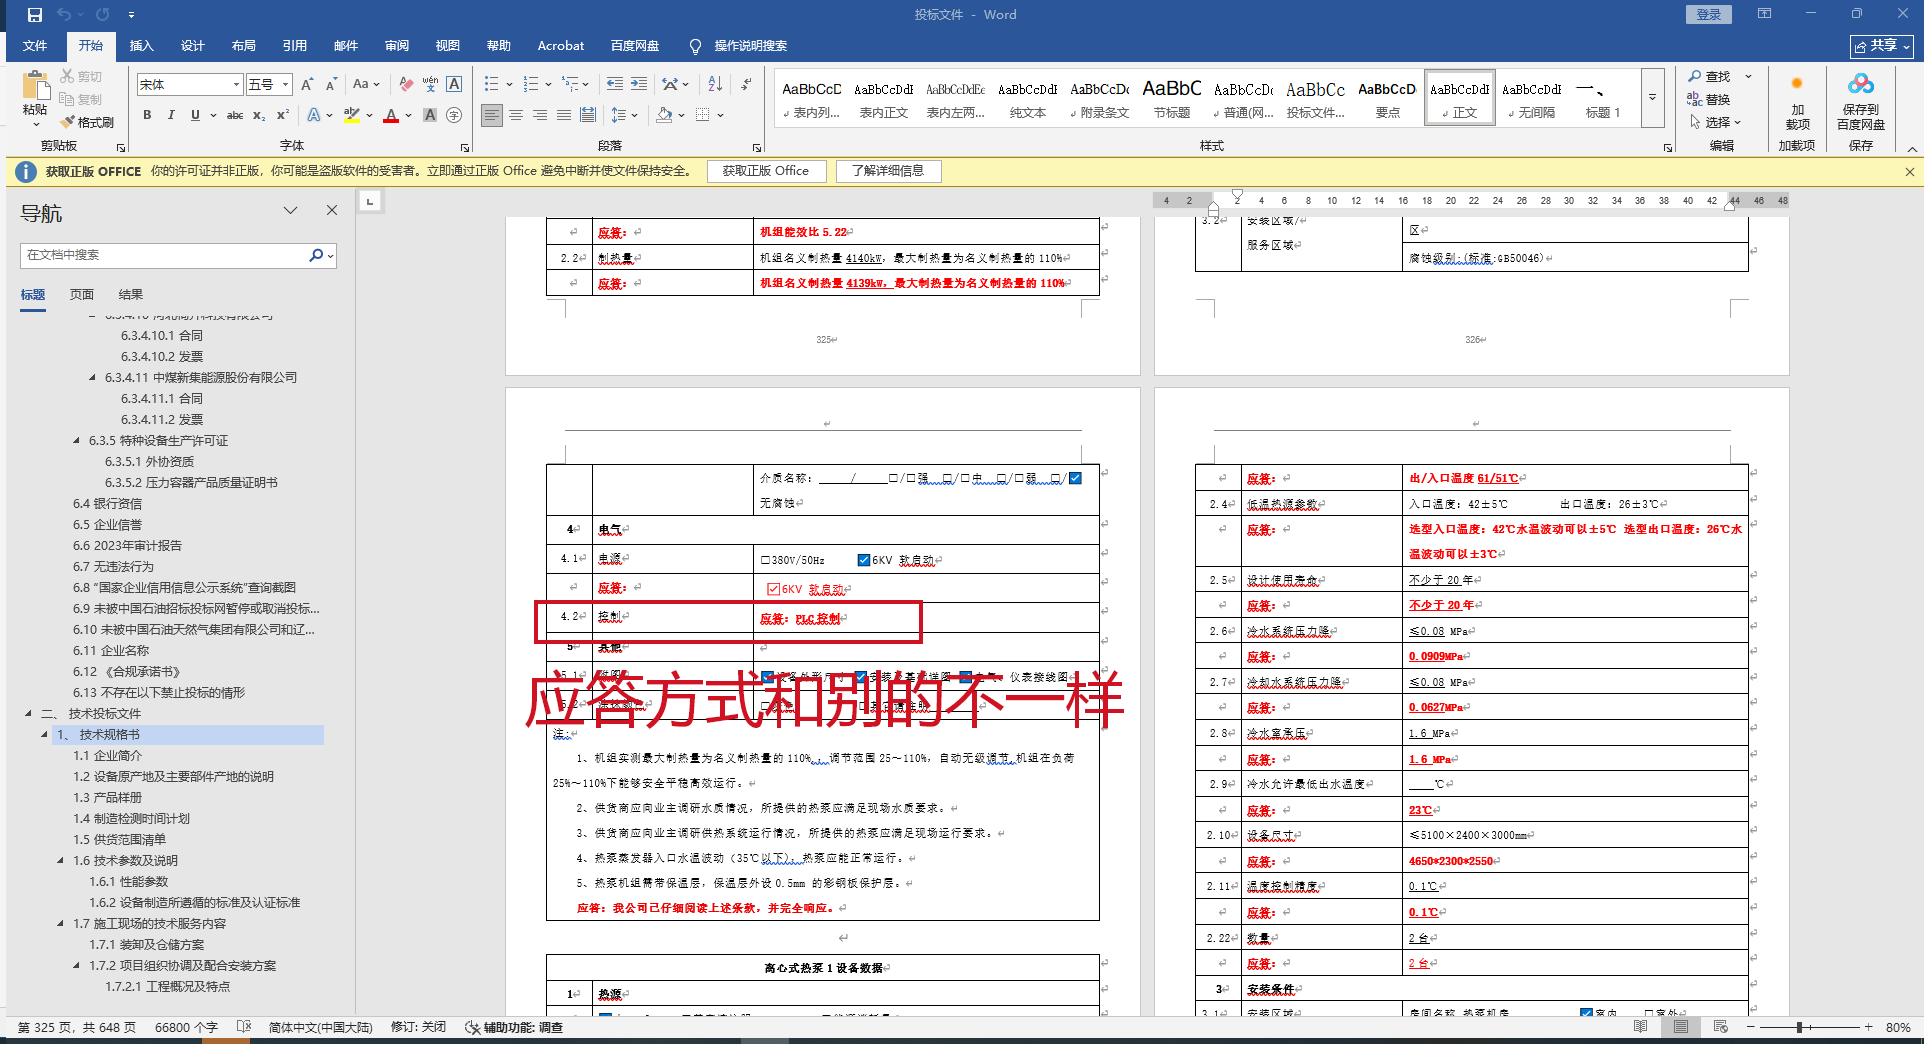Decrease the paragraph indent
1924x1044 pixels.
coord(615,84)
